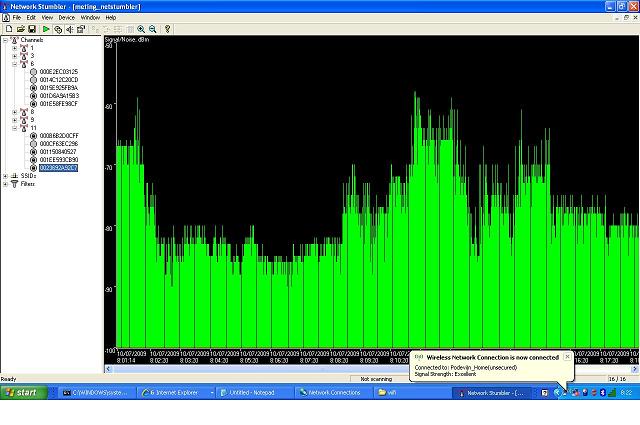Screen dimensions: 640x425
Task: Close the wireless connection notification balloon
Action: click(567, 356)
